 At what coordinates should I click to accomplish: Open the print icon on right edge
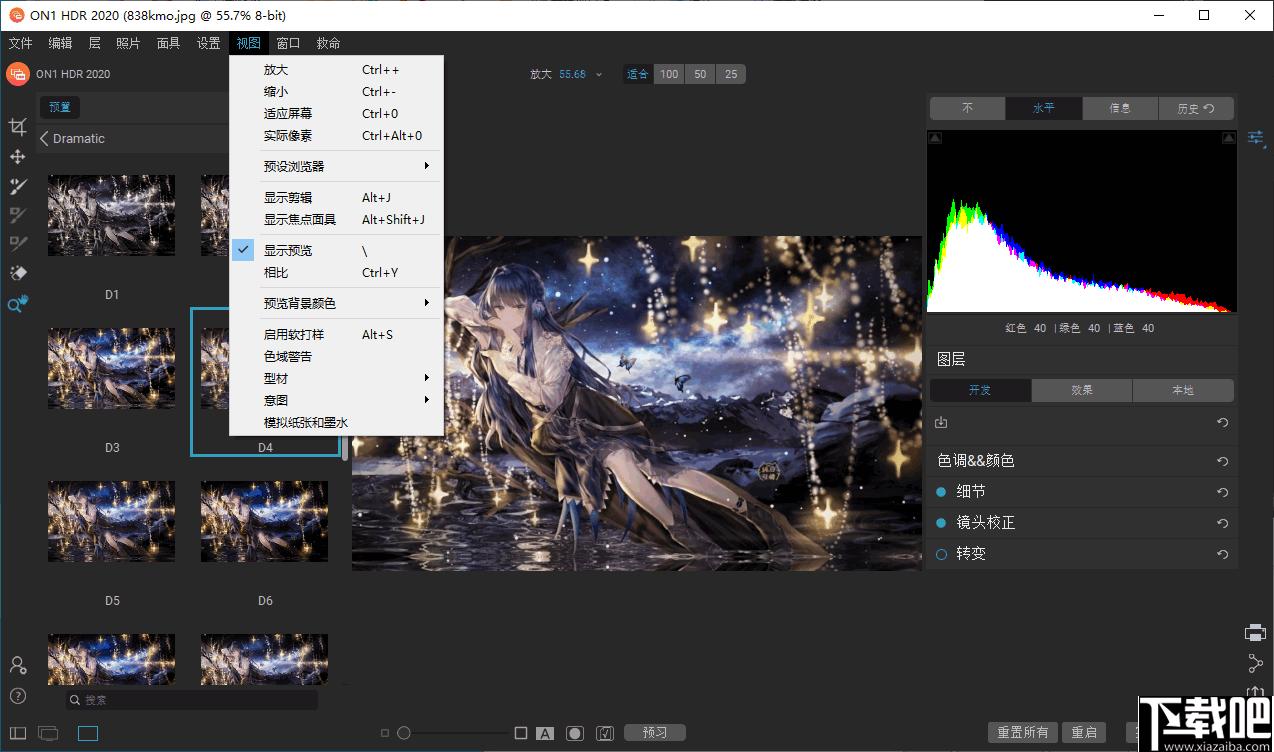click(1256, 632)
